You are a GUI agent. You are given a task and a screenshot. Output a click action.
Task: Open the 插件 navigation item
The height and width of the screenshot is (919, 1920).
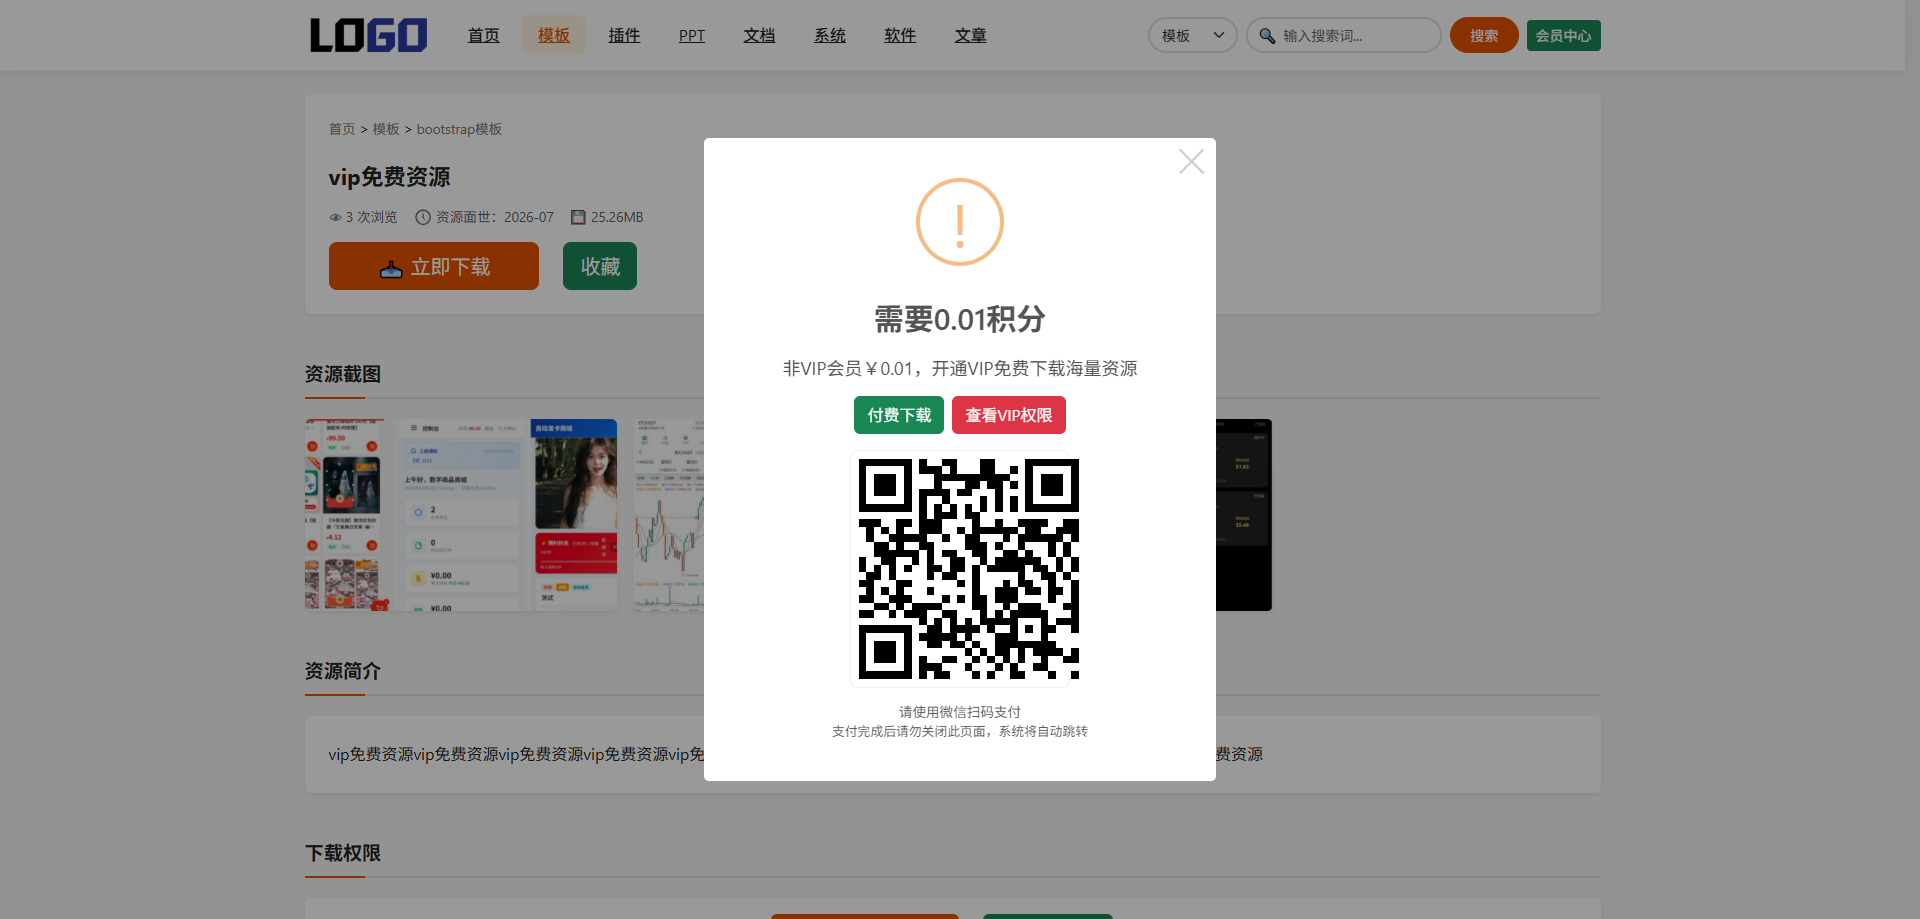point(624,36)
